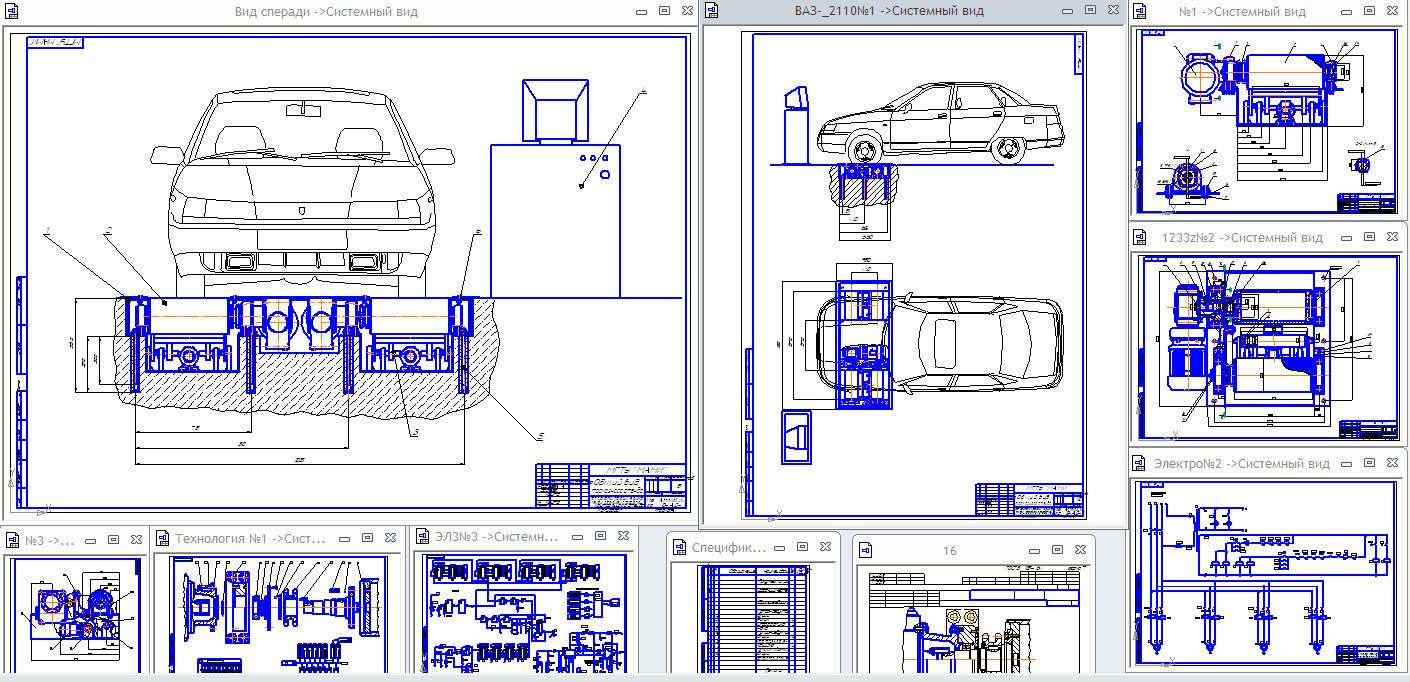This screenshot has height=682, width=1410.
Task: Activate the "Специфик…" window title
Action: [x=729, y=548]
